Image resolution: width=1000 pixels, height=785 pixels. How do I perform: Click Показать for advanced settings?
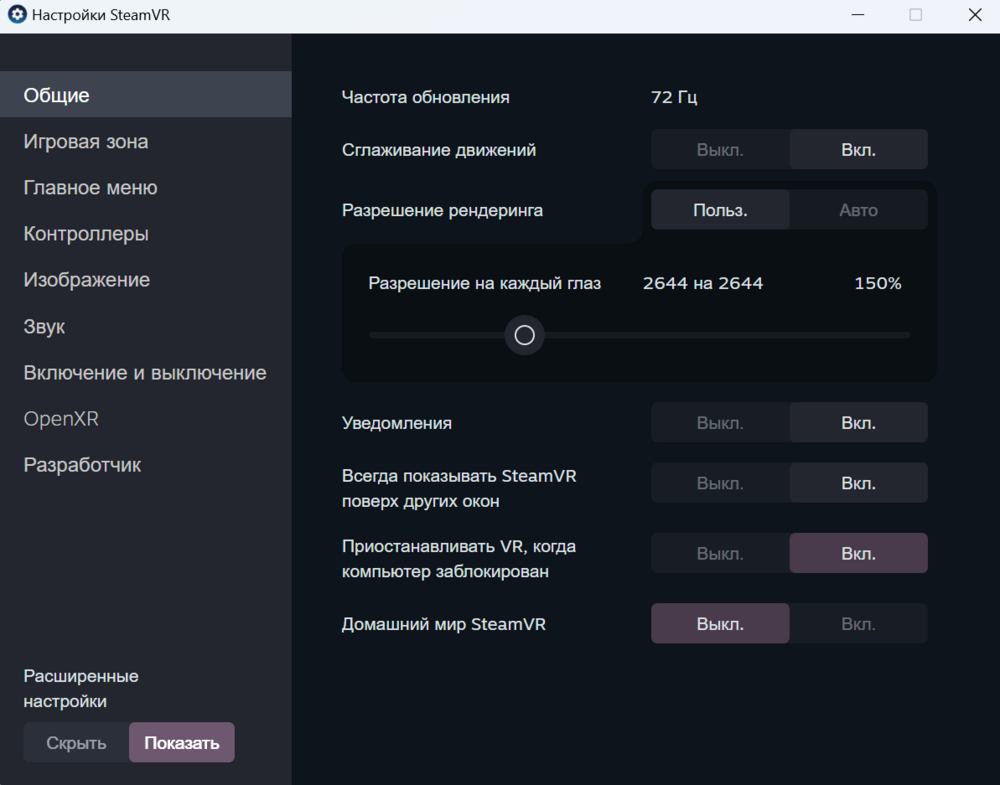(182, 743)
